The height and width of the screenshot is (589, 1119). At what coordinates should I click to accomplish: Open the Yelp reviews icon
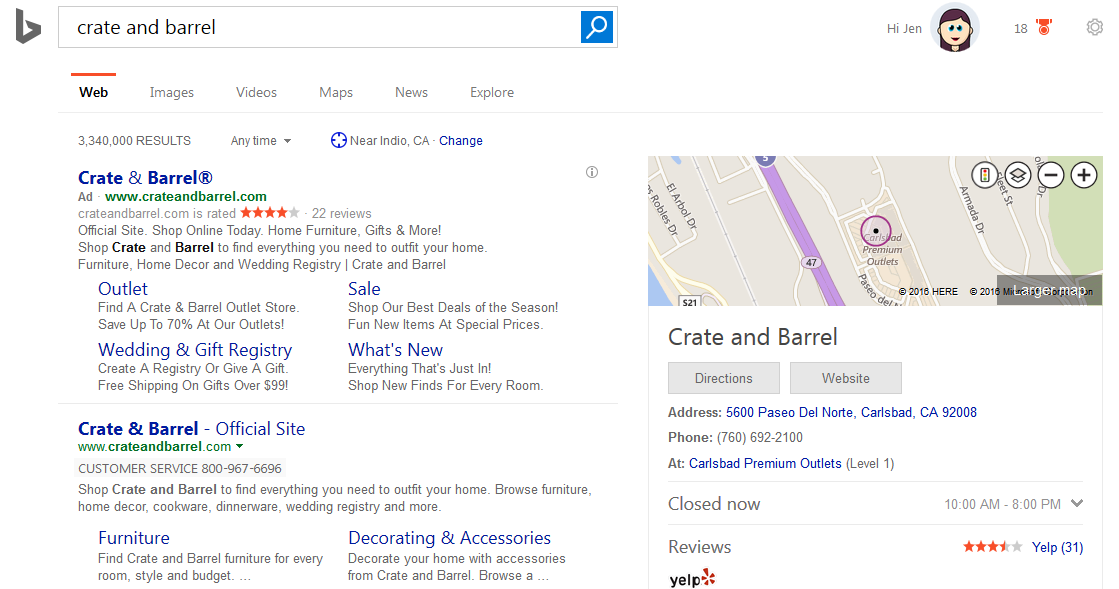click(691, 578)
